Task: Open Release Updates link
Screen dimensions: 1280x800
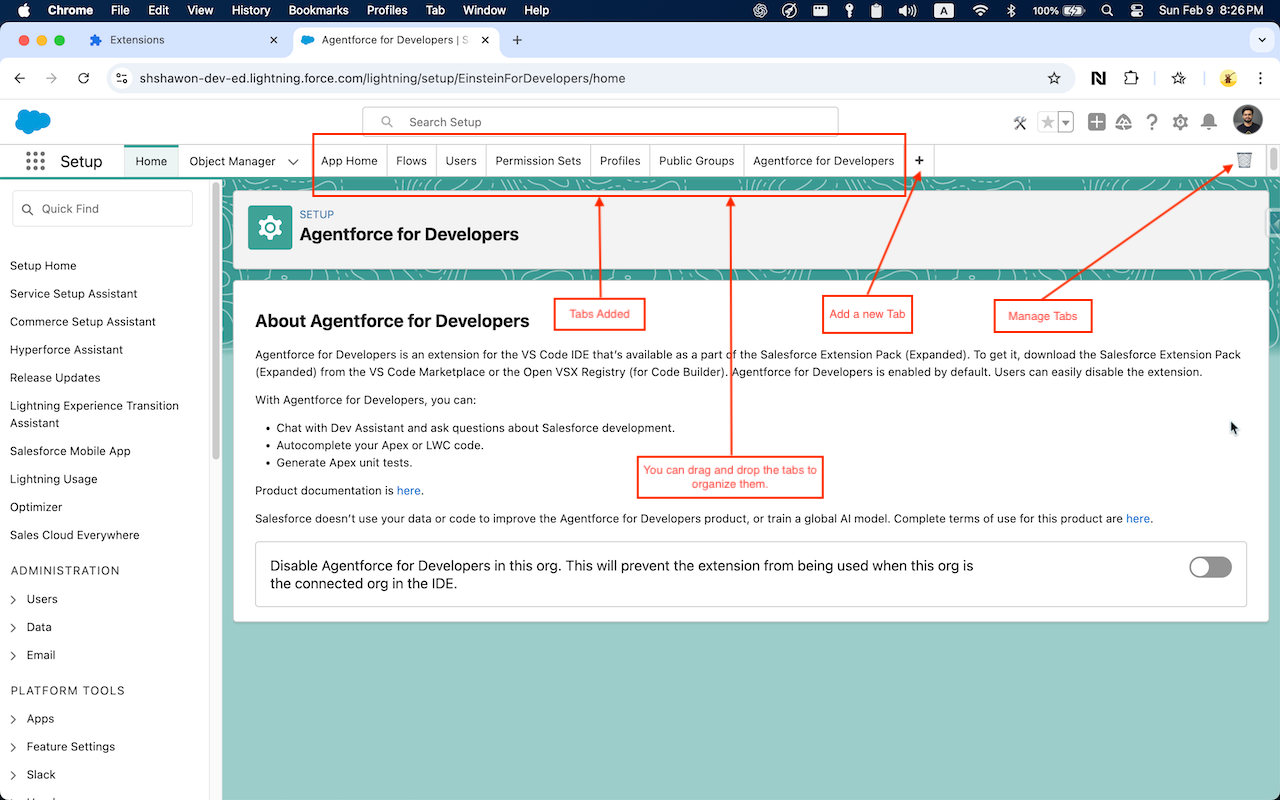Action: [55, 378]
